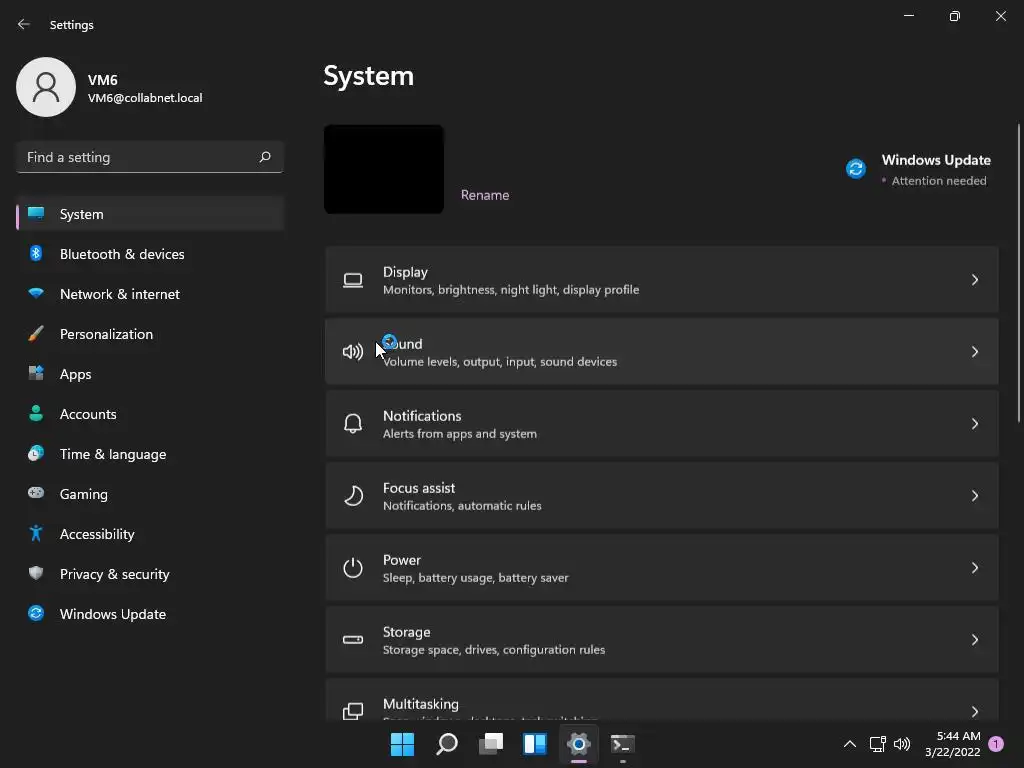Click the Windows Update sync icon at top right
1024x768 pixels.
856,168
